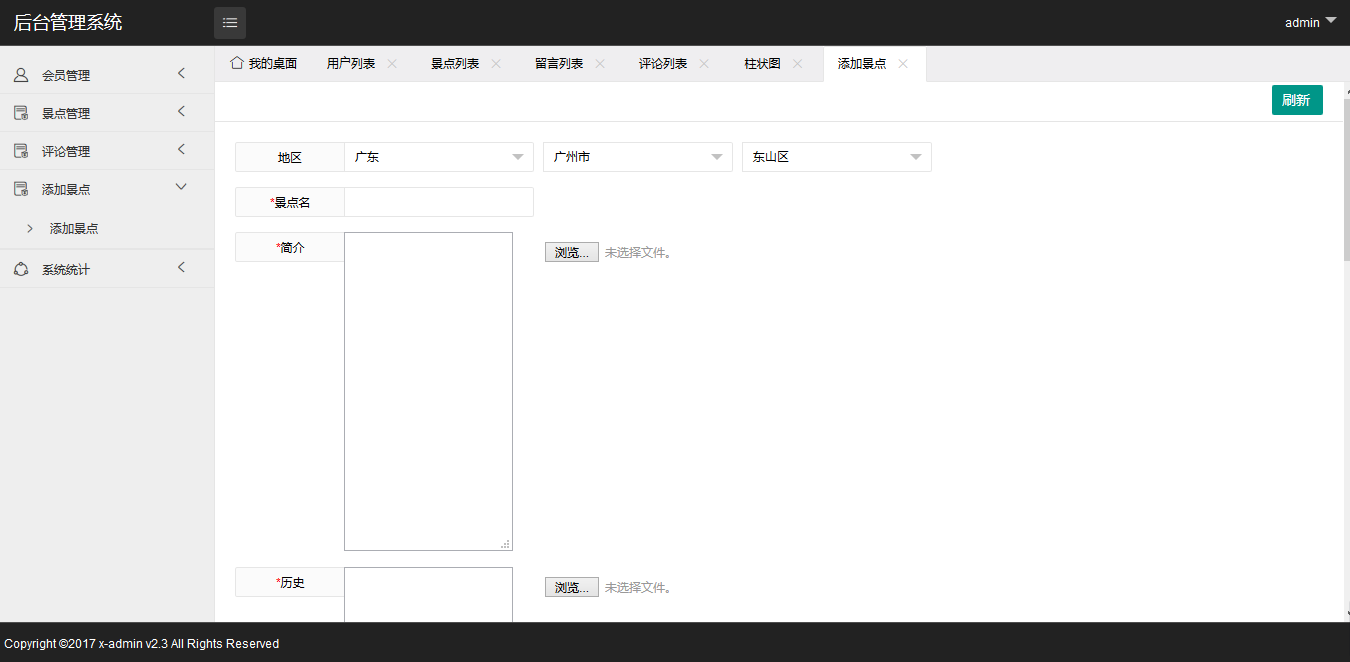1350x662 pixels.
Task: Click the 景点管理 icon in sidebar
Action: tap(20, 112)
